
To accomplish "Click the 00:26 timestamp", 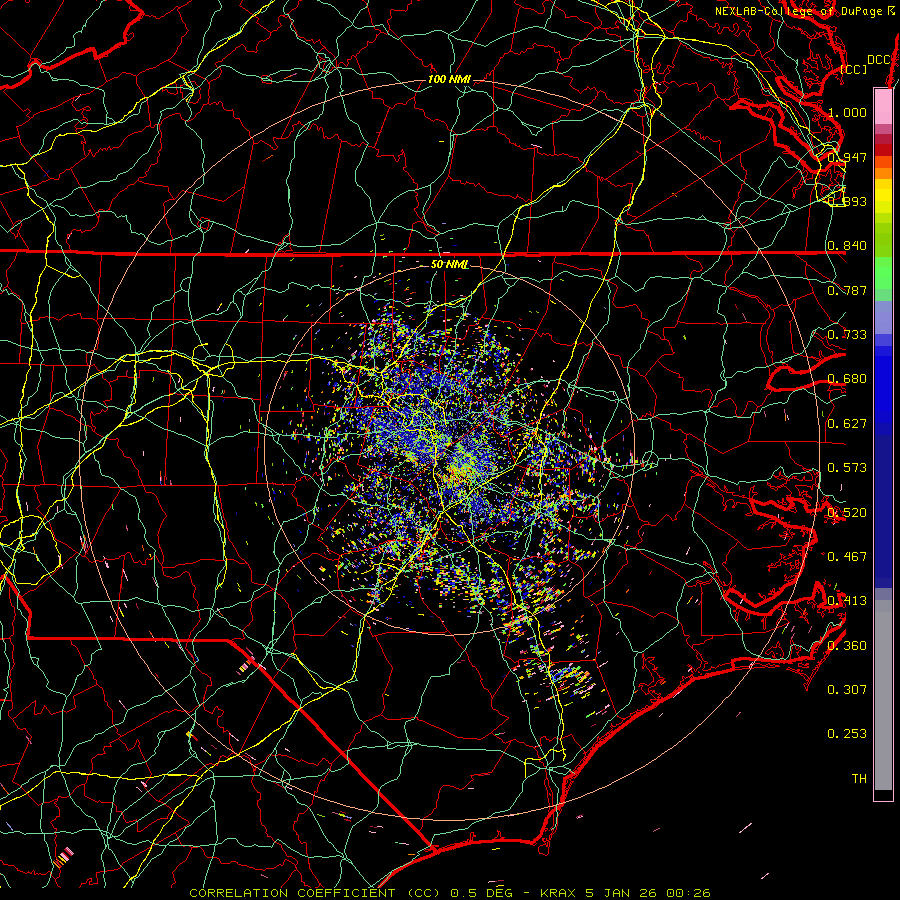I will click(x=688, y=893).
